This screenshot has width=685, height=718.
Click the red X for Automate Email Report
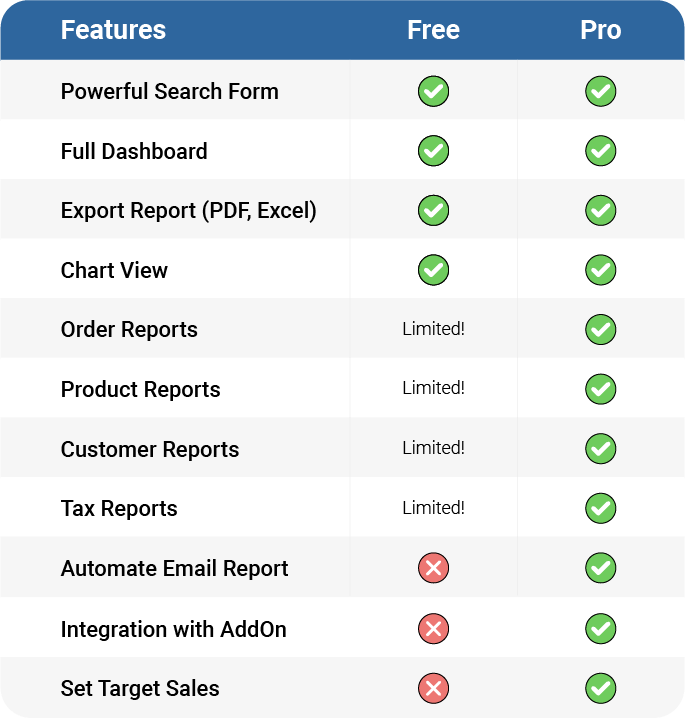point(433,568)
